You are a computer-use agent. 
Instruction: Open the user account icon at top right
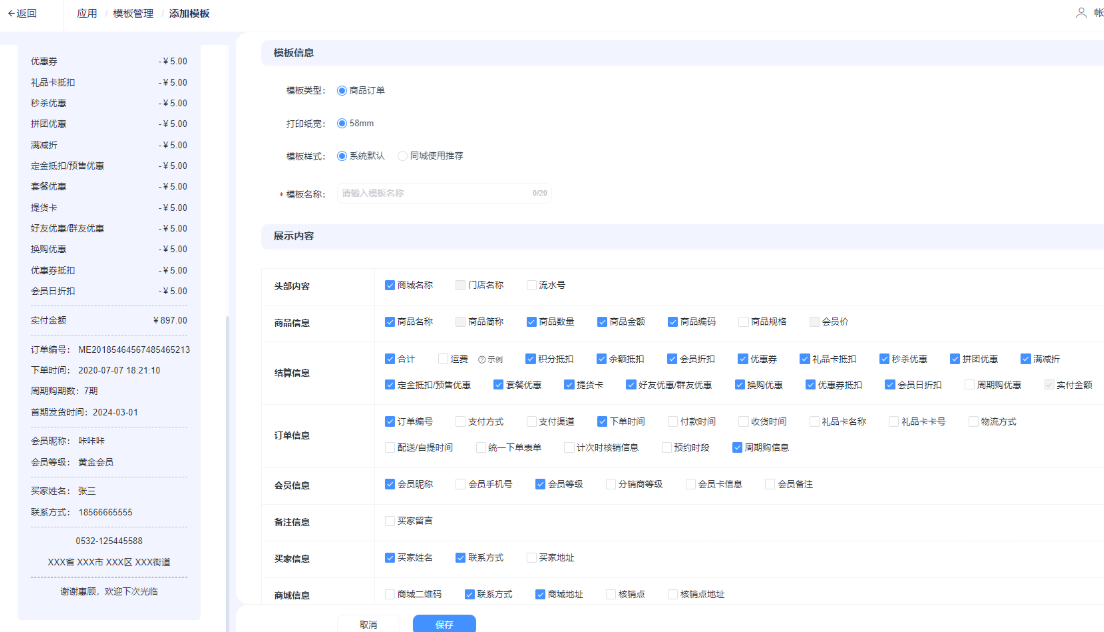point(1081,13)
